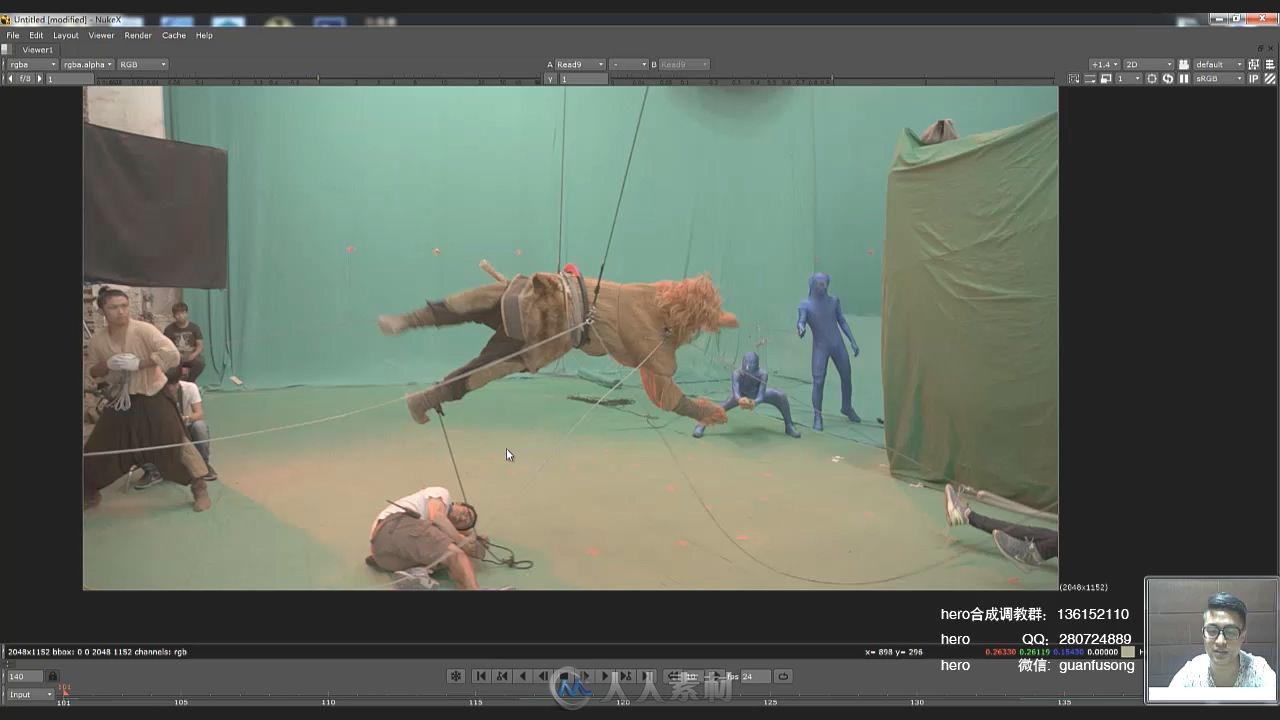Toggle the IP input process button
This screenshot has height=720, width=1280.
tap(1254, 78)
